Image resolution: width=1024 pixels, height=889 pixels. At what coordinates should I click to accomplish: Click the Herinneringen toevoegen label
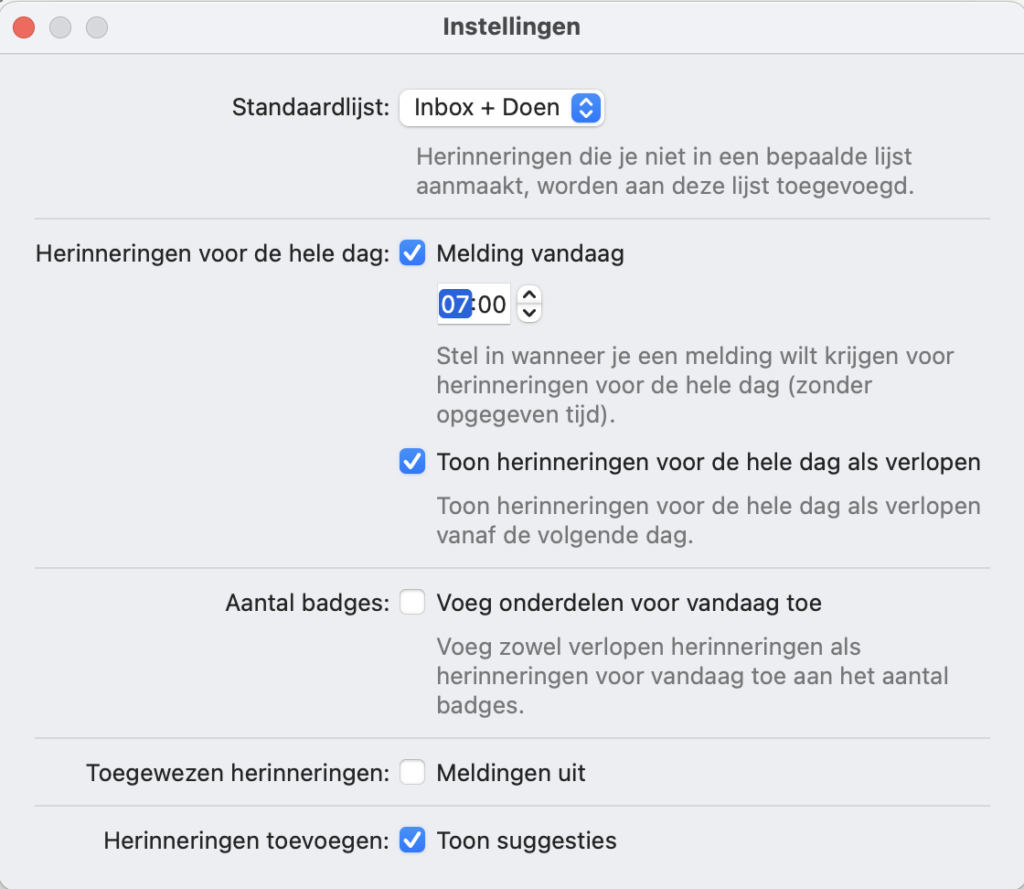[246, 841]
